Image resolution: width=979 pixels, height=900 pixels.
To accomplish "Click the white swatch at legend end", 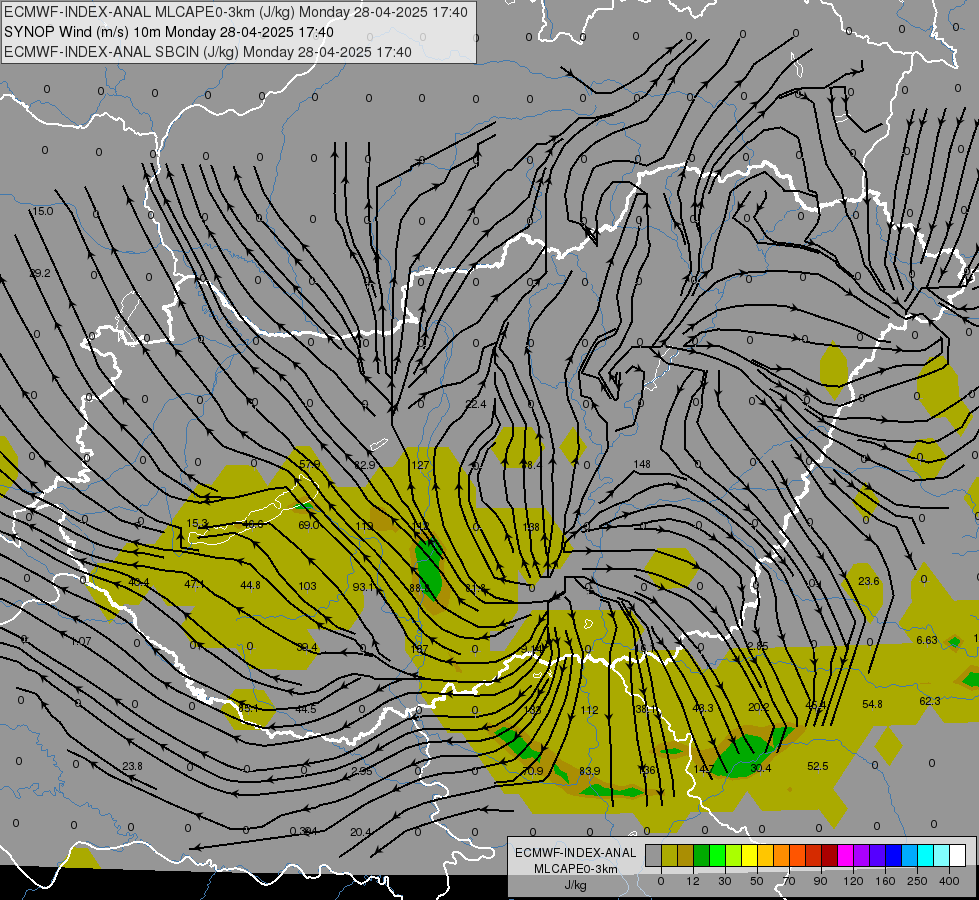I will pyautogui.click(x=957, y=855).
